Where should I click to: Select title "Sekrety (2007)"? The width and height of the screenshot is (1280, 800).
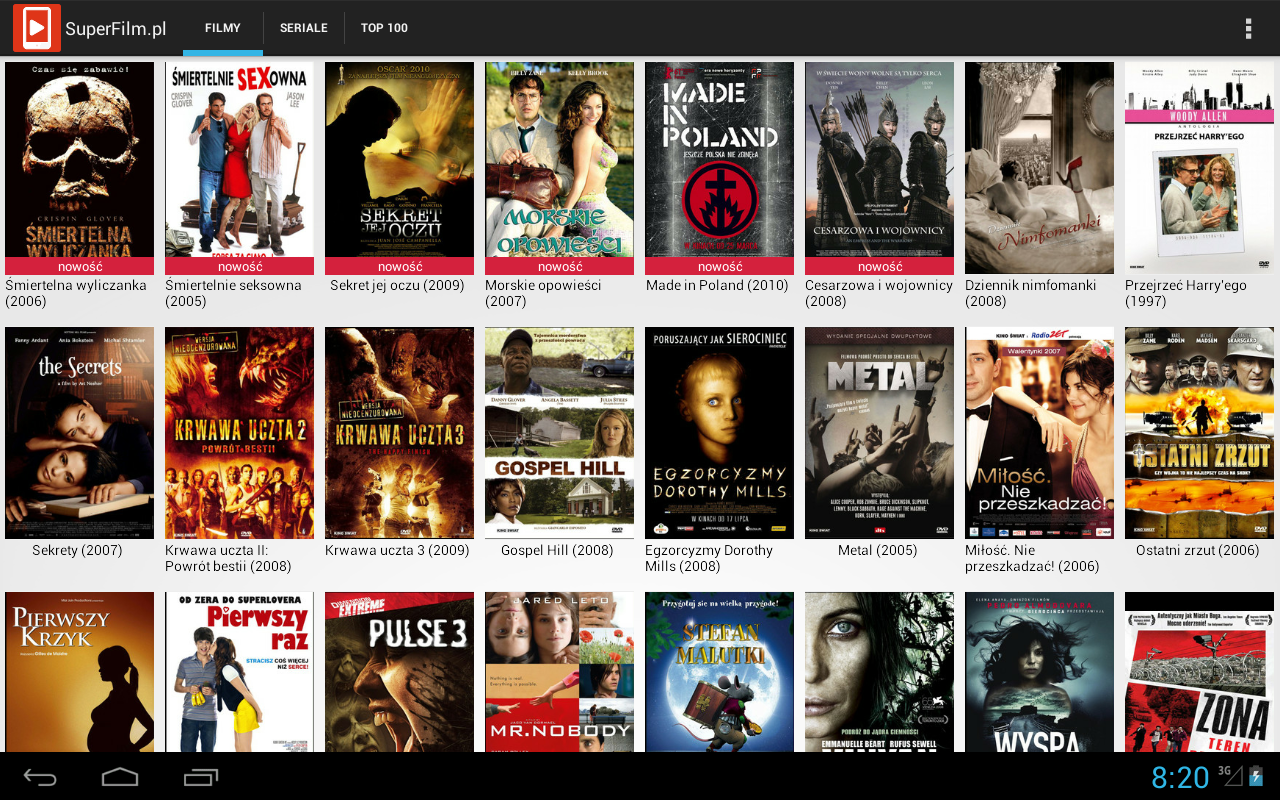[x=77, y=550]
